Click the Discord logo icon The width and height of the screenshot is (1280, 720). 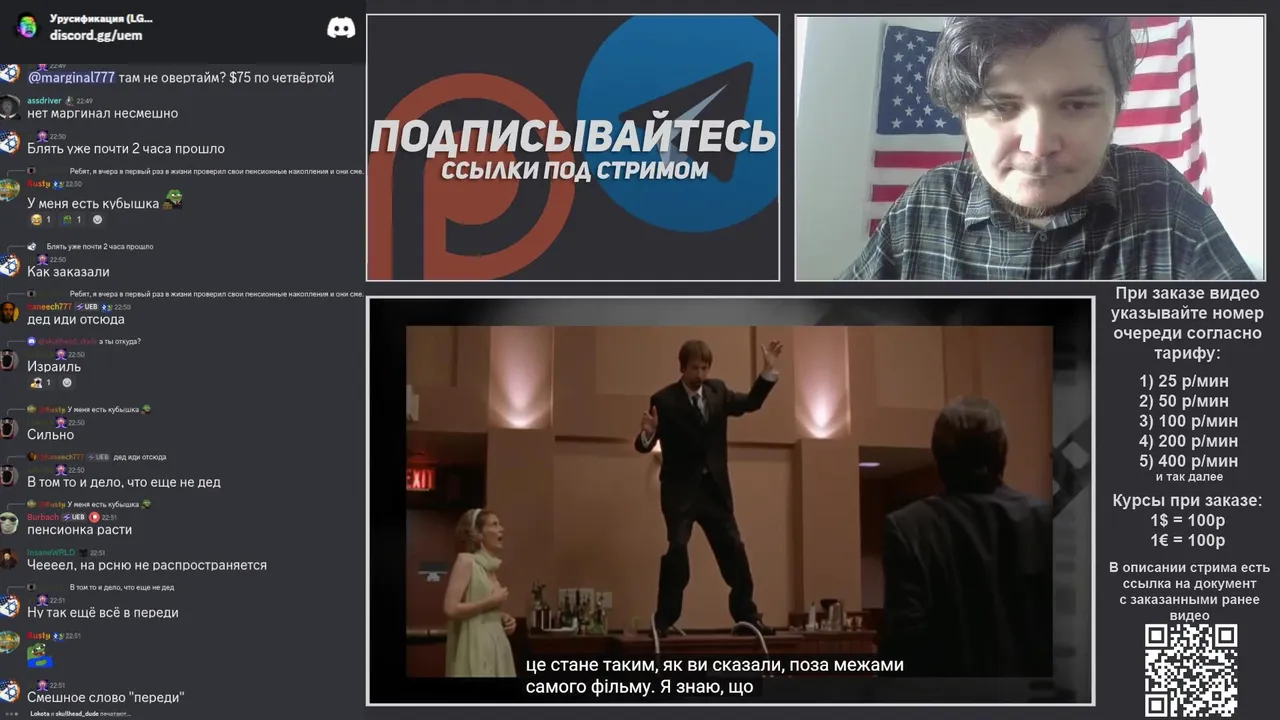tap(341, 27)
